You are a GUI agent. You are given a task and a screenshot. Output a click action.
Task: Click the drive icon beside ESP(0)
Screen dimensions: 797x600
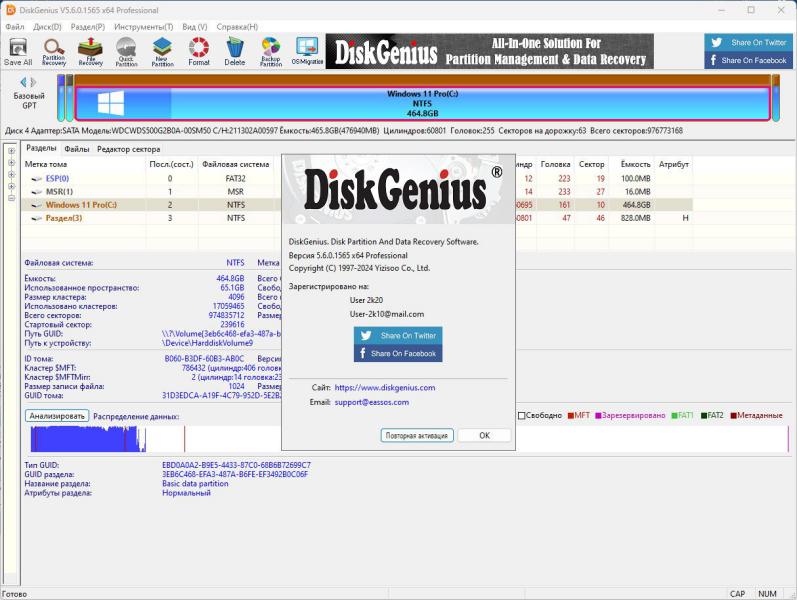click(x=37, y=178)
